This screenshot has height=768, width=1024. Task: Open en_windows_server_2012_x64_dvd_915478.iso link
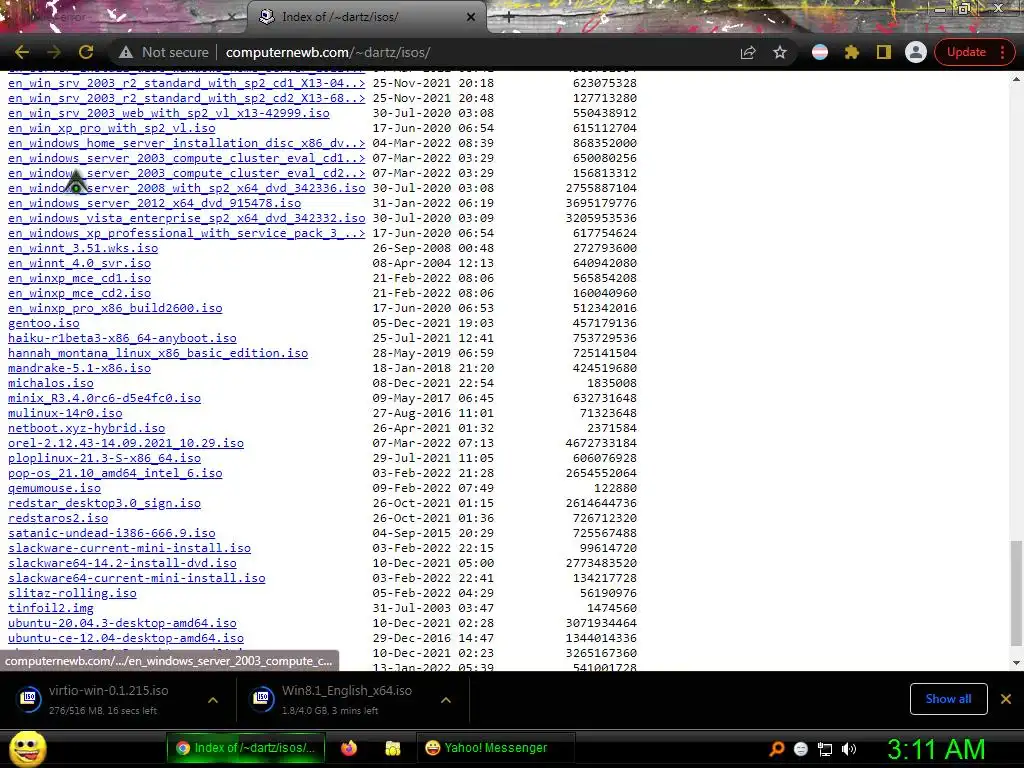pyautogui.click(x=154, y=203)
